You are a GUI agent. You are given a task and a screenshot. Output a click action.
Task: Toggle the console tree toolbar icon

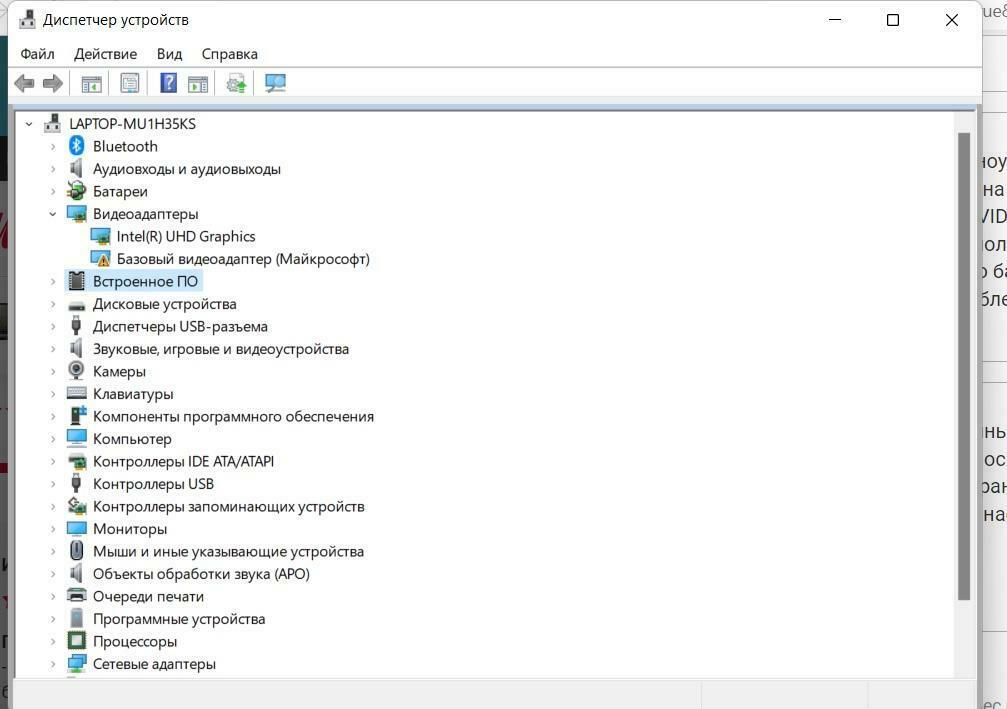coord(91,83)
